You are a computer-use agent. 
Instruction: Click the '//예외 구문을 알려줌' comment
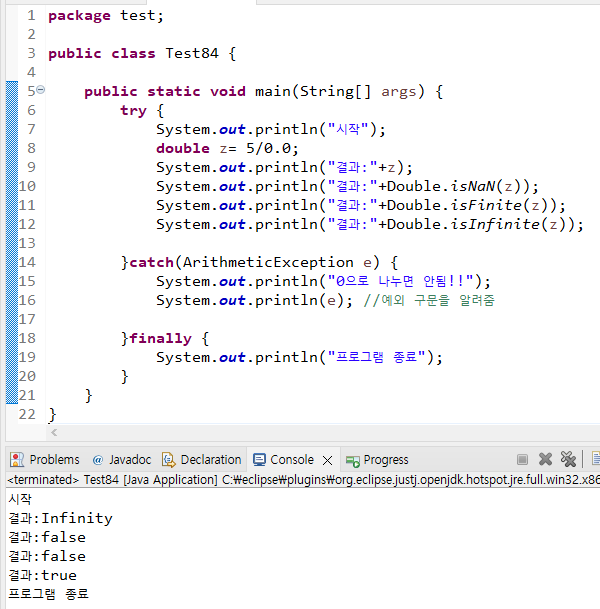point(429,300)
